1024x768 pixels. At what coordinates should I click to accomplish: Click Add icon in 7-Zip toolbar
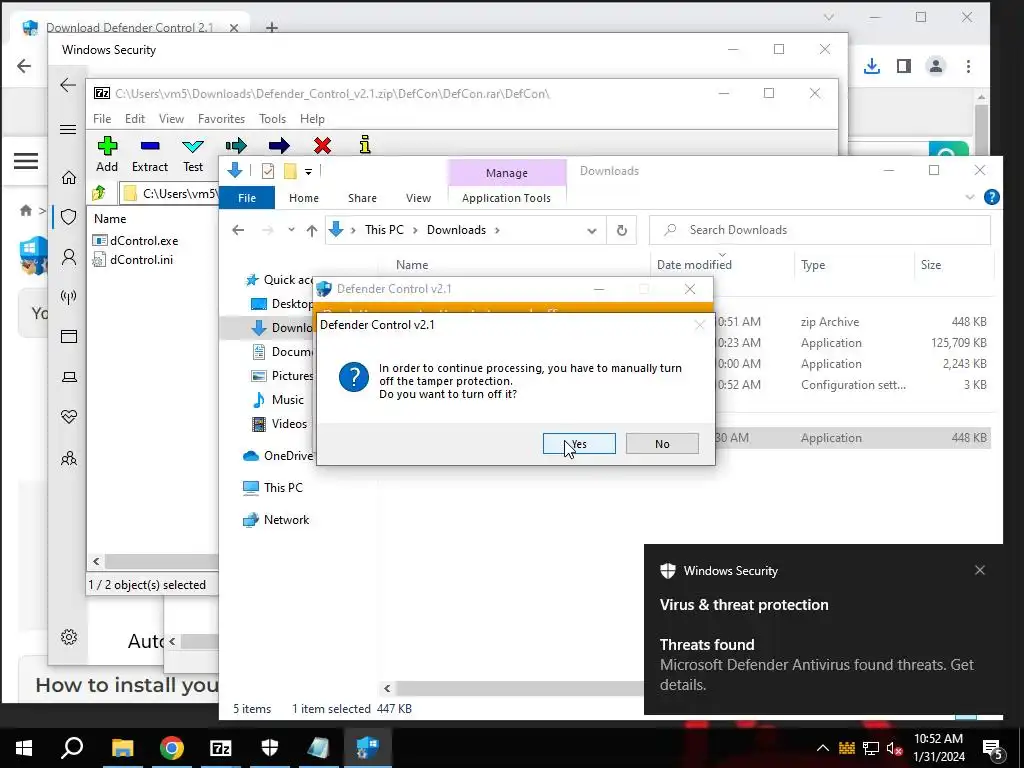107,146
